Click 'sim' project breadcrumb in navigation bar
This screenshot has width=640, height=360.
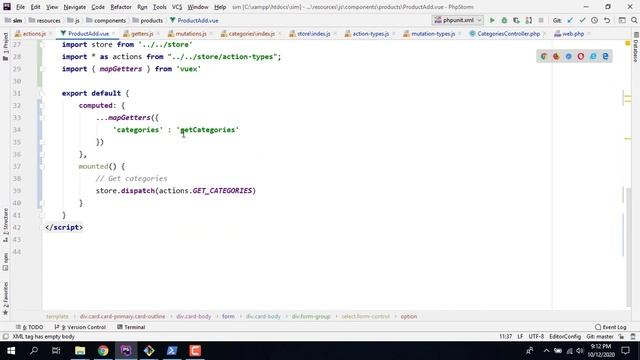[x=14, y=20]
